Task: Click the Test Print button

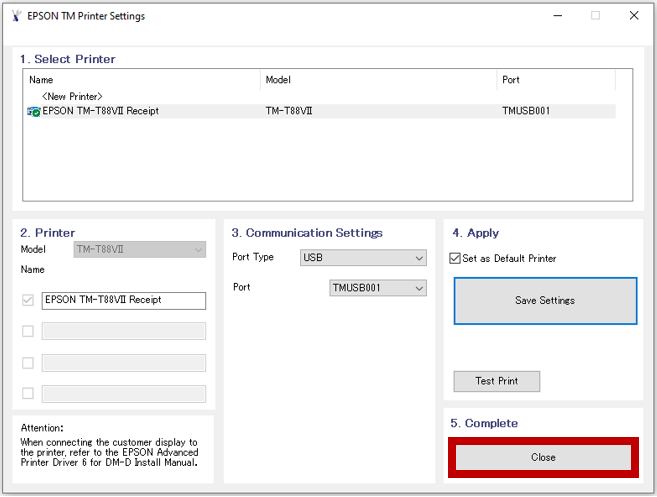Action: click(497, 381)
